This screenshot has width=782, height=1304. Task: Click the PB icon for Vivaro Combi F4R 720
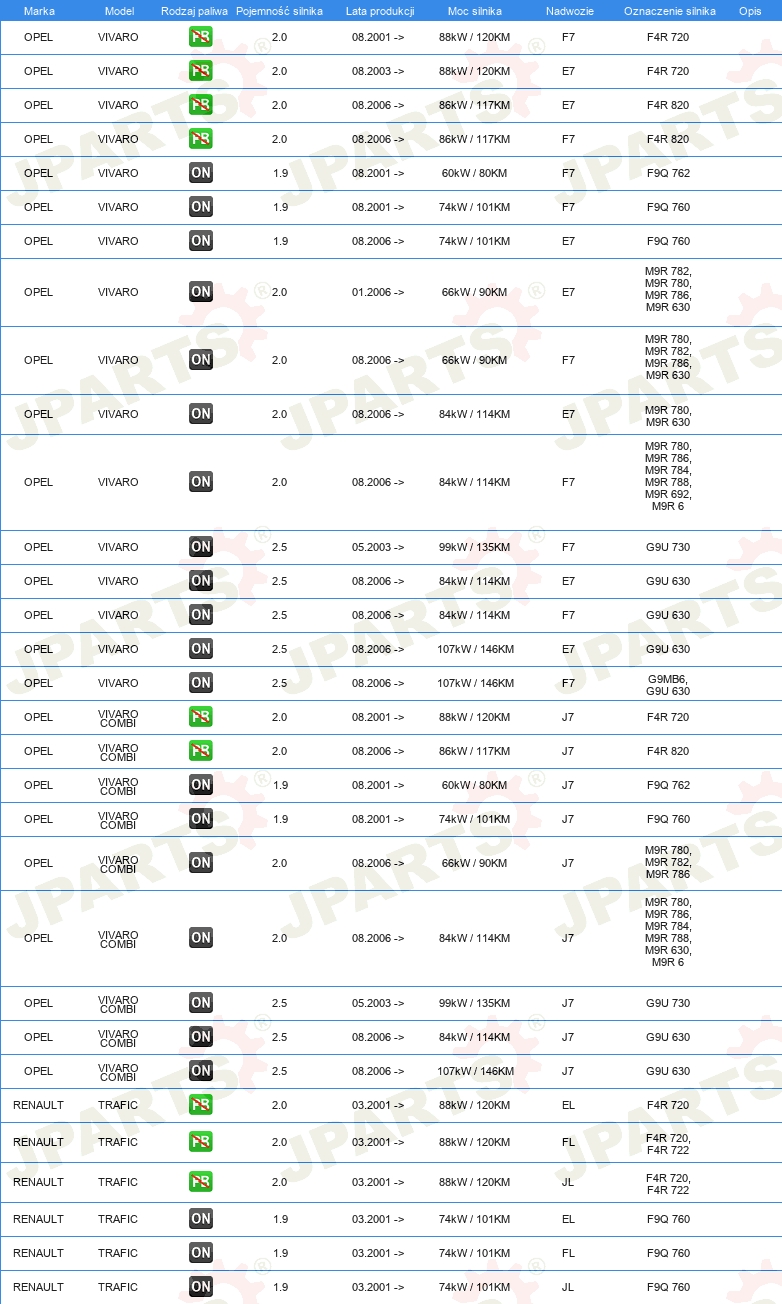point(201,717)
